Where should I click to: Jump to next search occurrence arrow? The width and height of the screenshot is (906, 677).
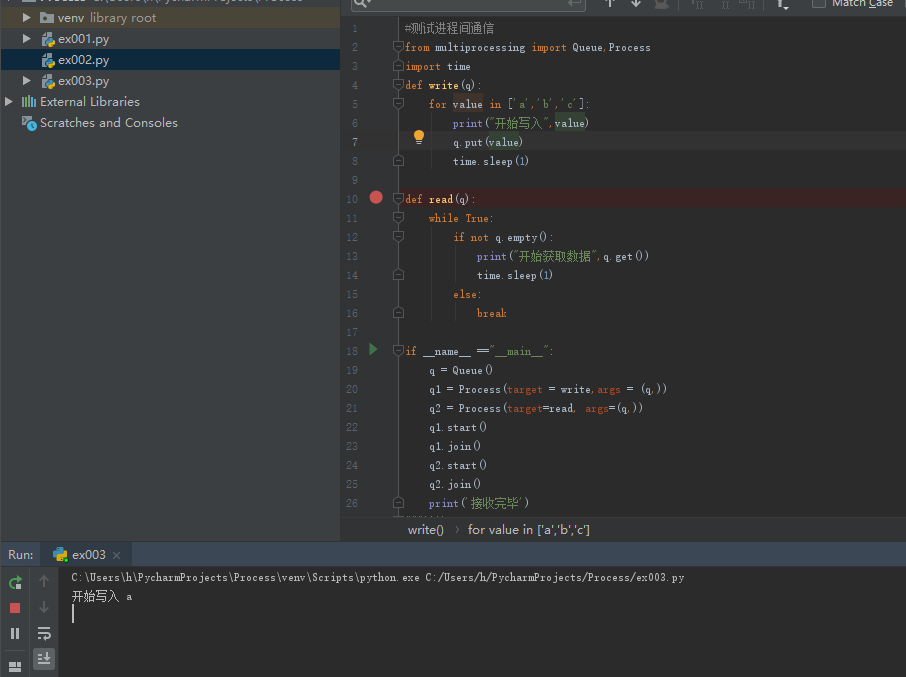pos(636,3)
